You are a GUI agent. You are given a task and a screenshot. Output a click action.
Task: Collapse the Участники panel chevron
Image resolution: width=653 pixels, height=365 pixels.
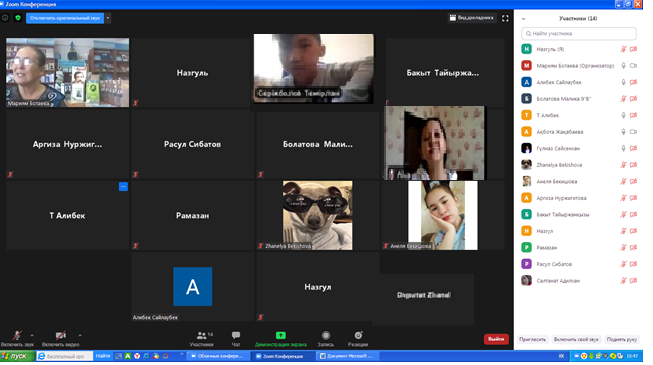click(x=523, y=19)
